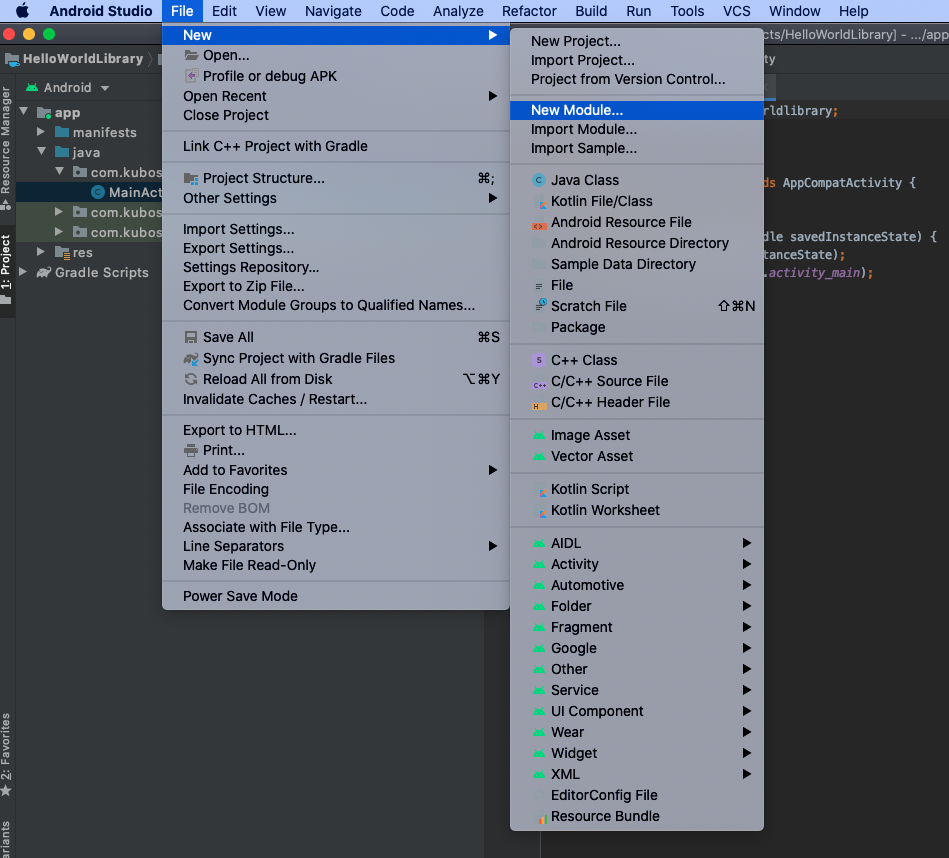This screenshot has height=858, width=949.
Task: Select Link C++ Project with Gradle
Action: point(336,146)
